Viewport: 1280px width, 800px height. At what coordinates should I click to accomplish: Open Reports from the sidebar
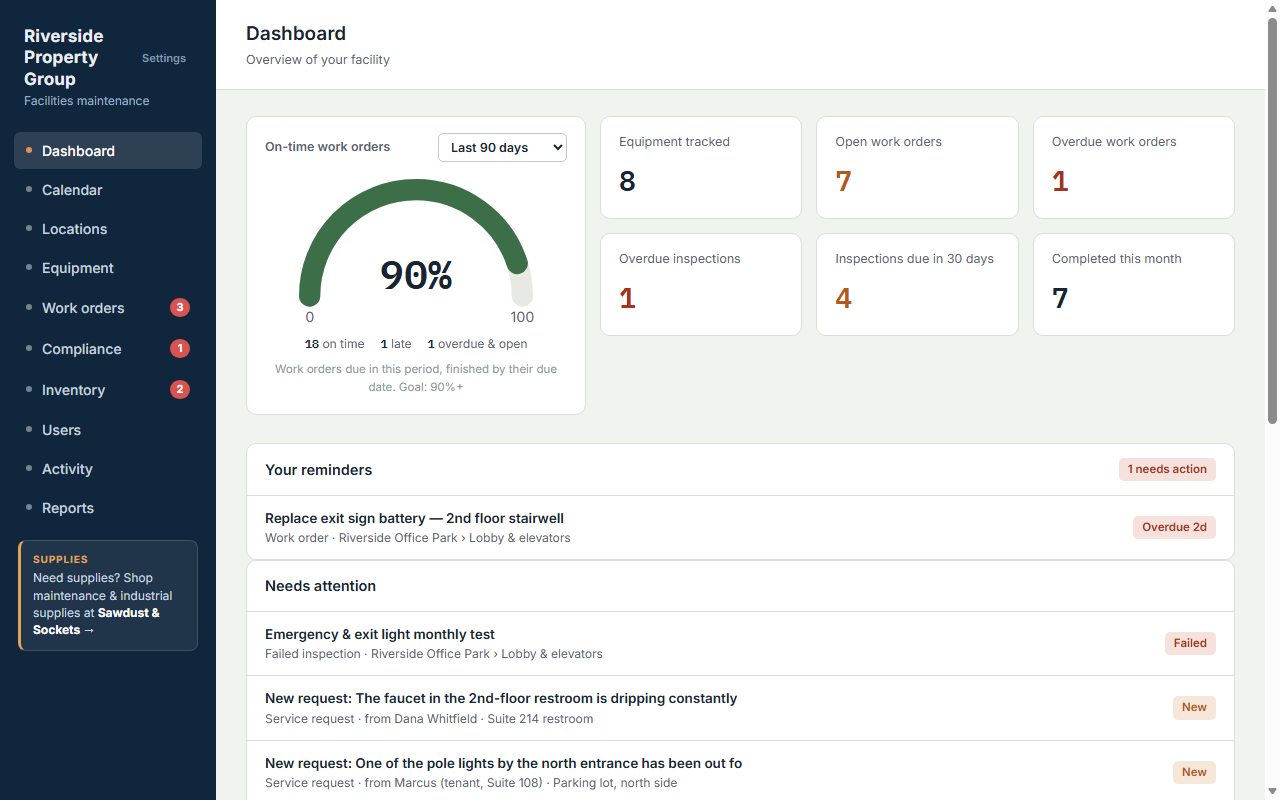(108, 508)
